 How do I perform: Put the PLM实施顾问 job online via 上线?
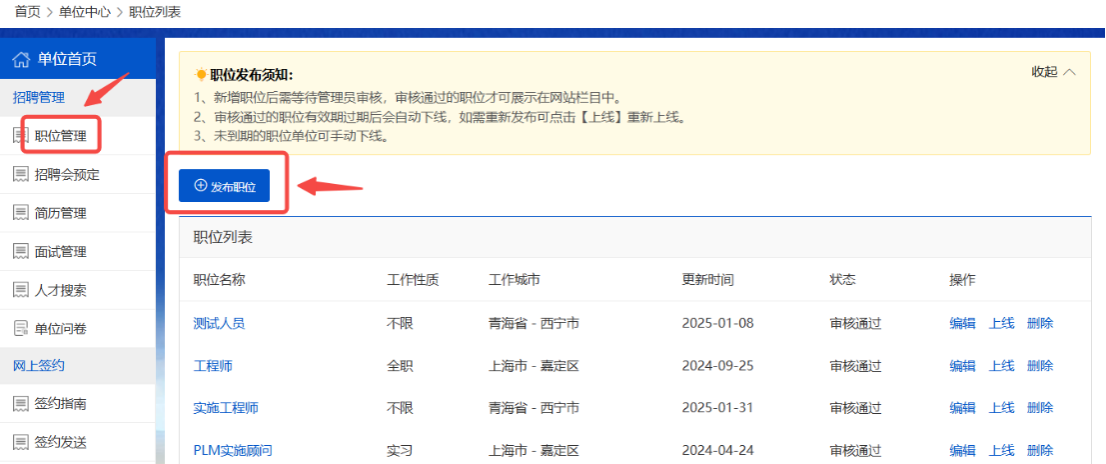(x=1001, y=450)
